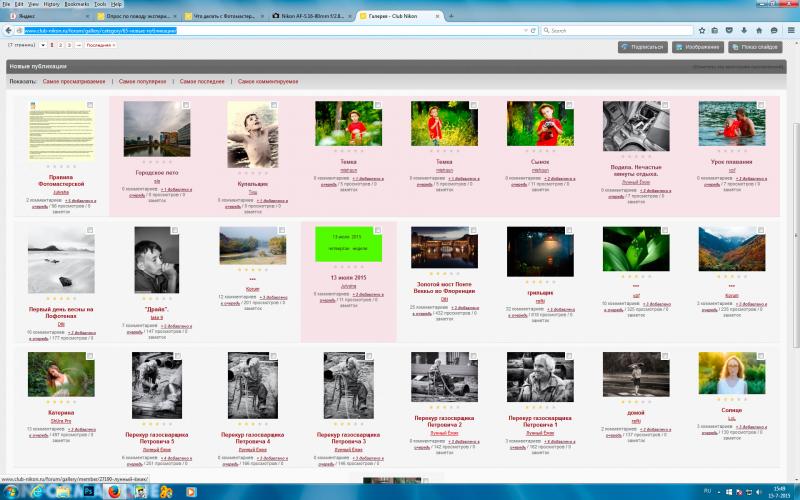Go to the home page icon
Viewport: 800px width, 500px height.
[759, 31]
